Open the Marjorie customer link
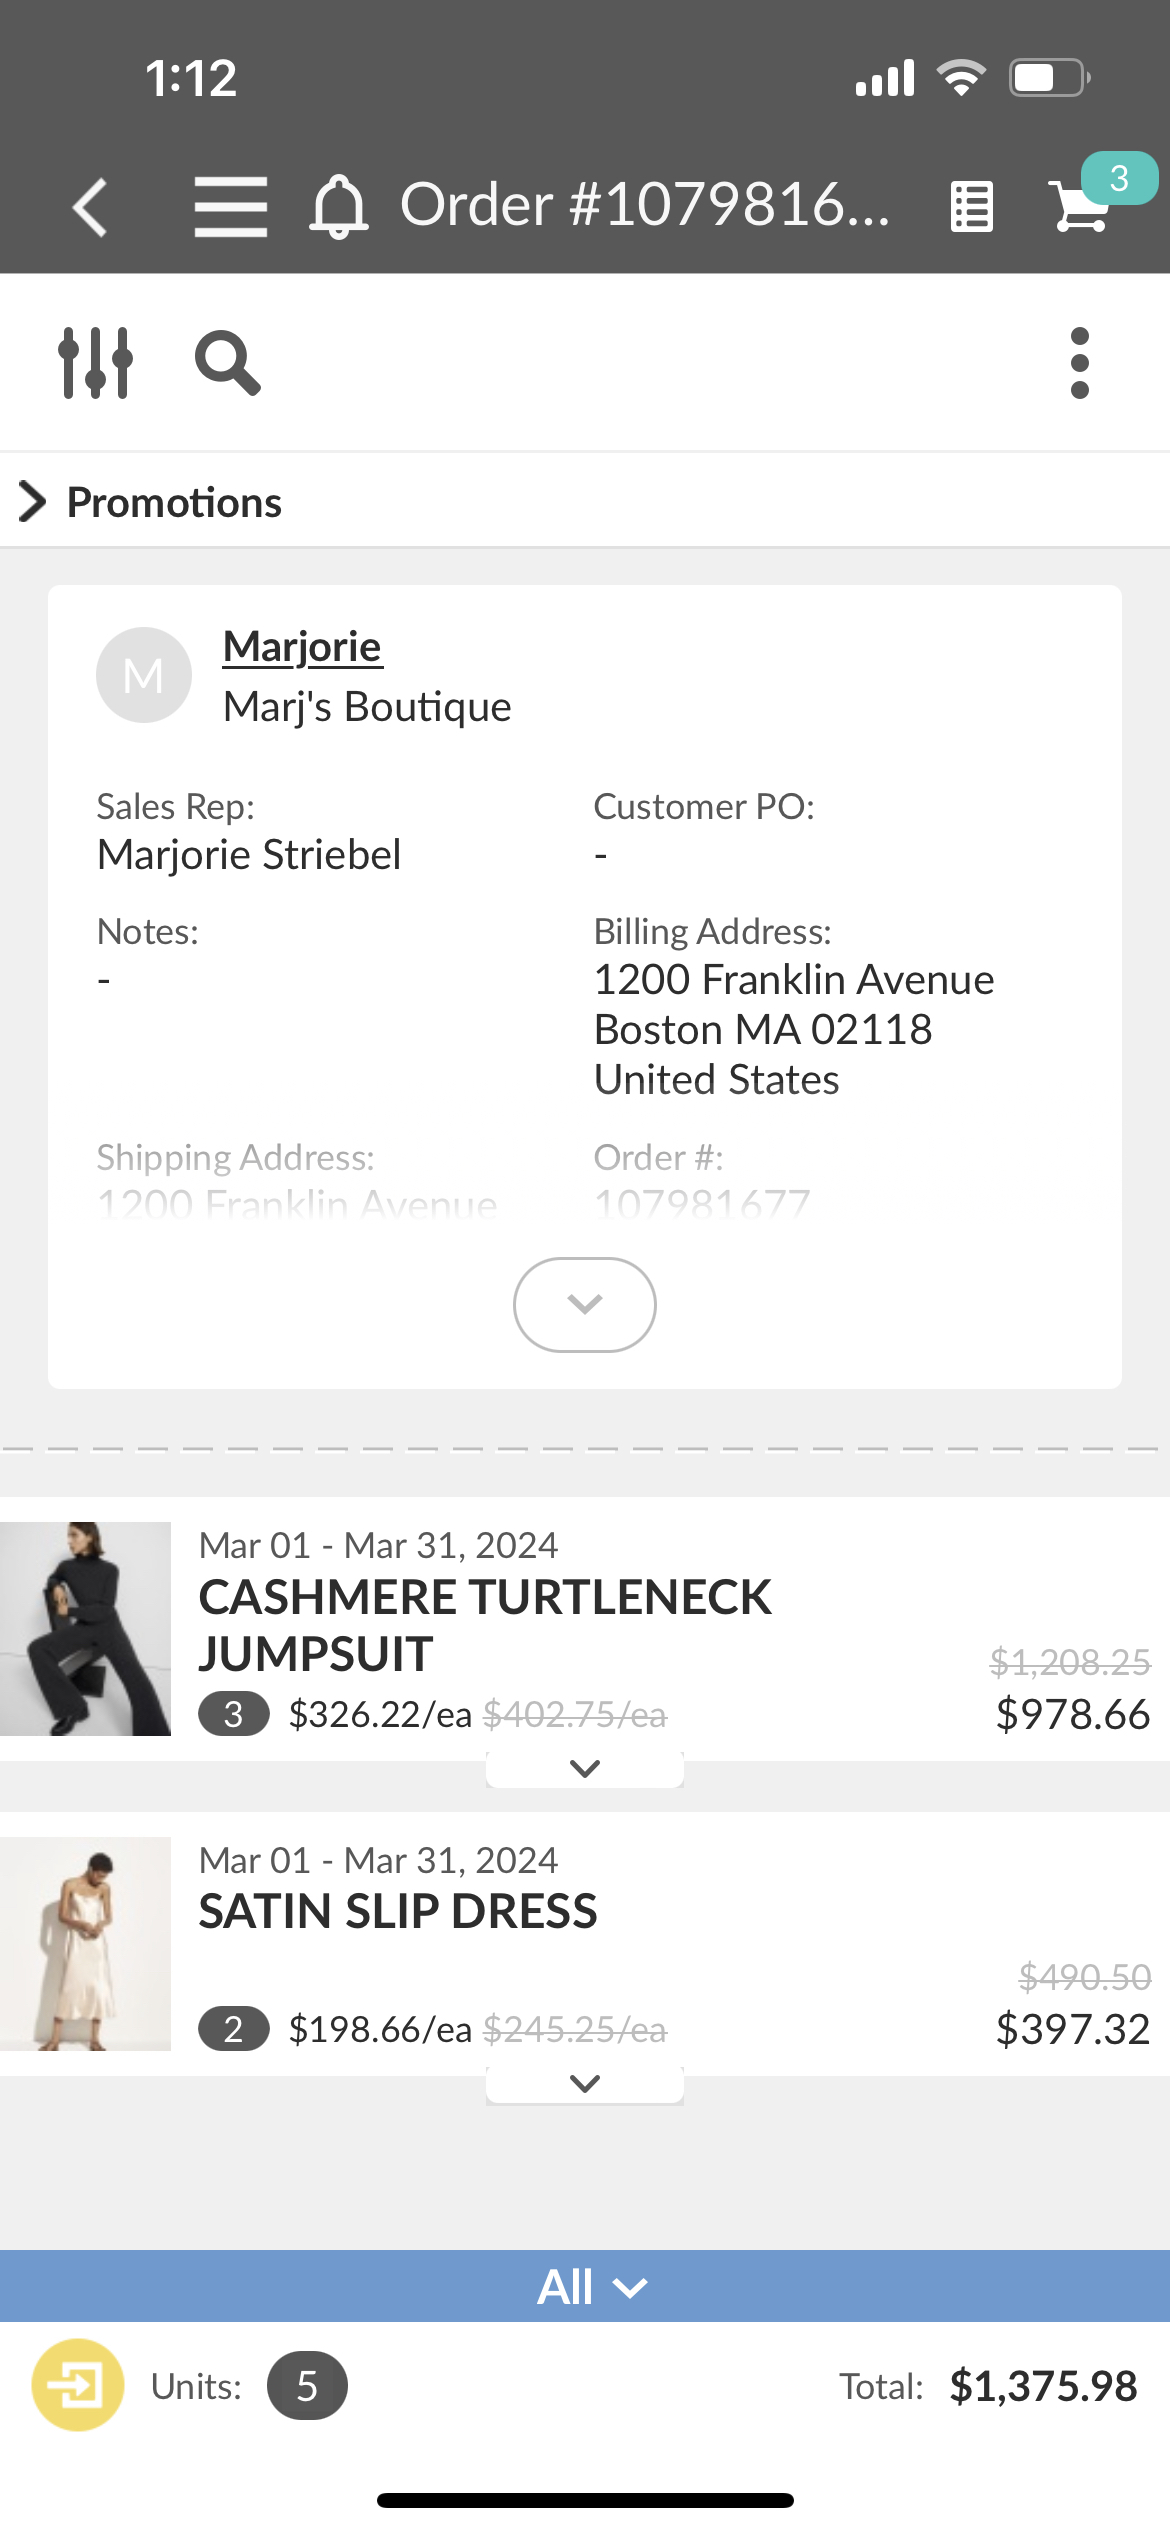 (302, 647)
